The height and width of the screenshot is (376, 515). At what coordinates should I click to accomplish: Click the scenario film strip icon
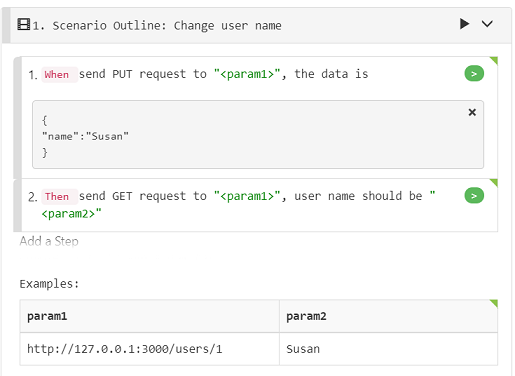pos(24,24)
